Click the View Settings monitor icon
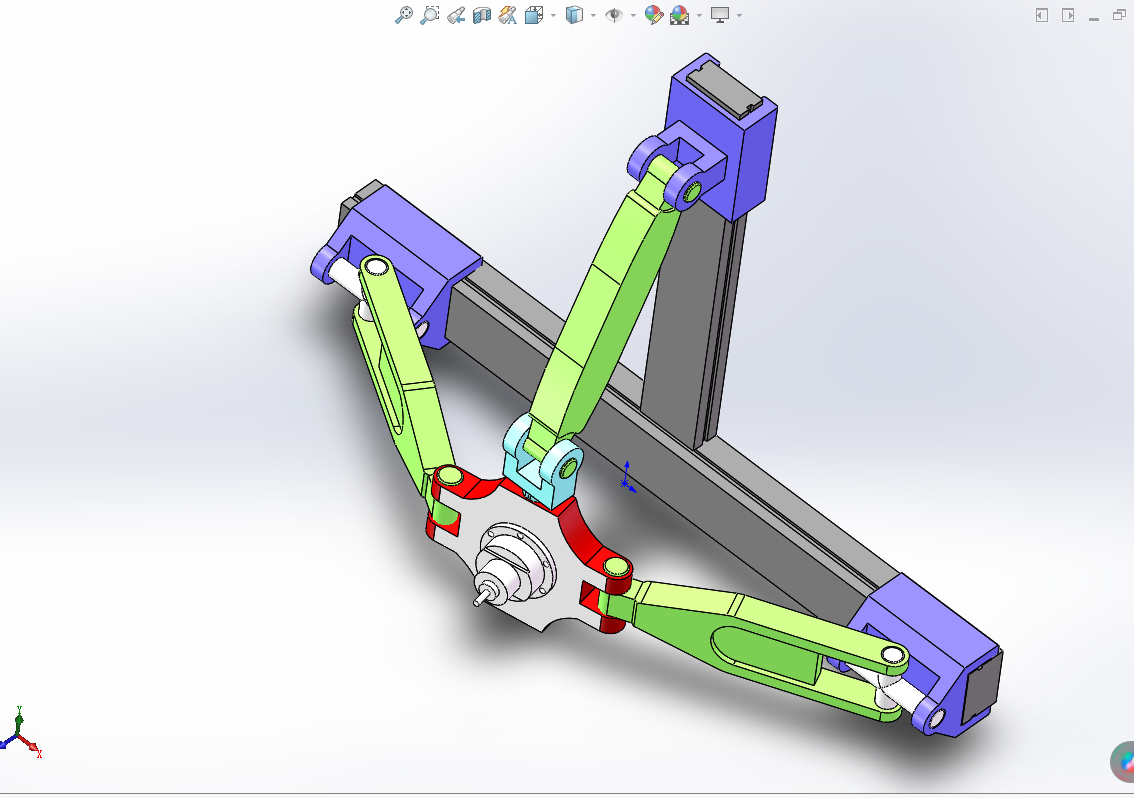Image resolution: width=1134 pixels, height=798 pixels. 720,15
